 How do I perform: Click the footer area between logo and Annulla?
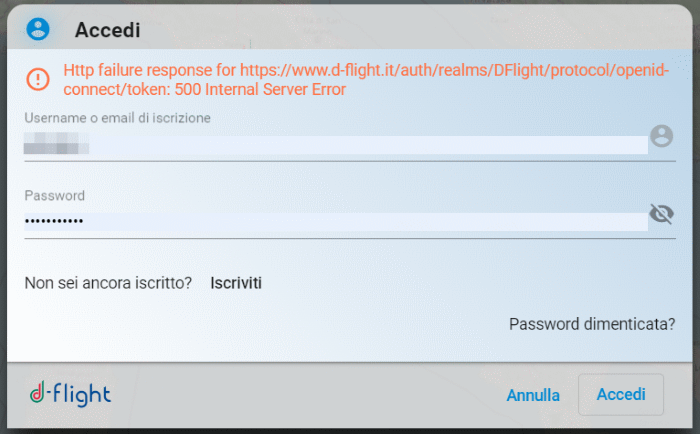tap(300, 395)
